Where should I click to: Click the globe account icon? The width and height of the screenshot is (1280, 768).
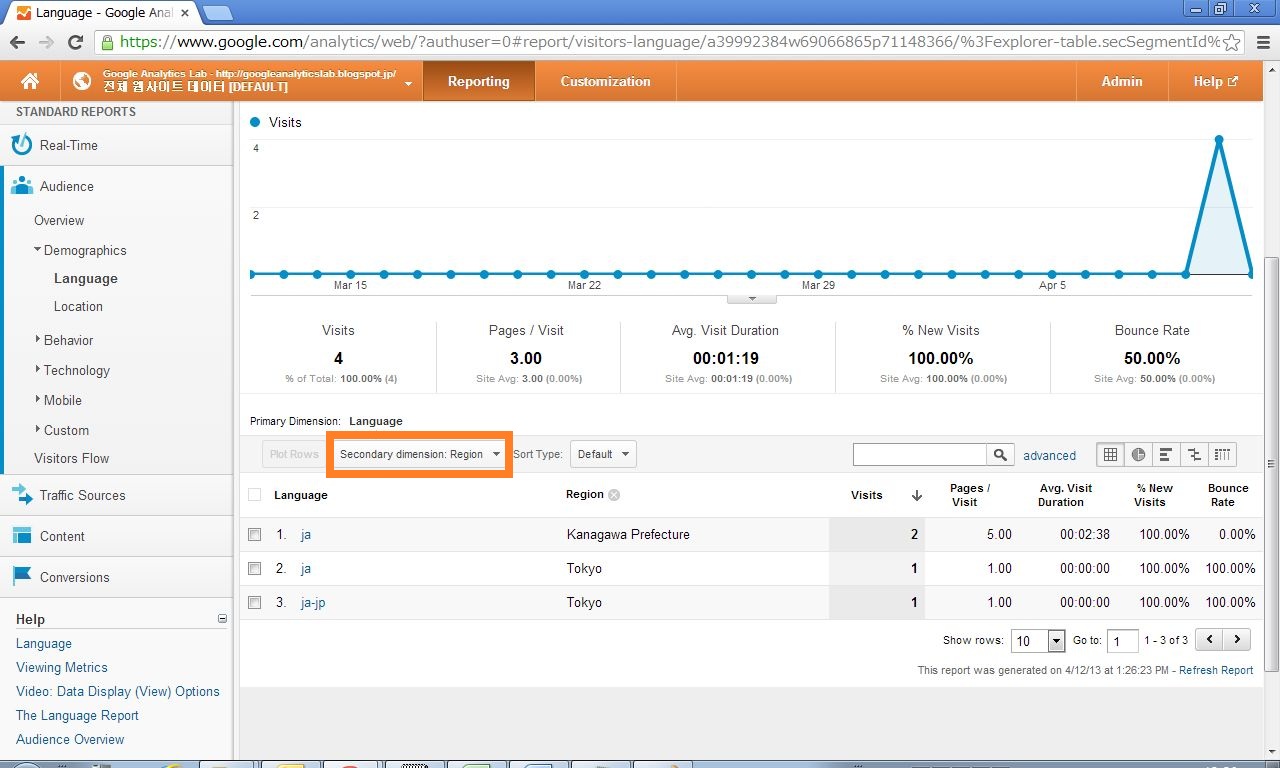[82, 82]
